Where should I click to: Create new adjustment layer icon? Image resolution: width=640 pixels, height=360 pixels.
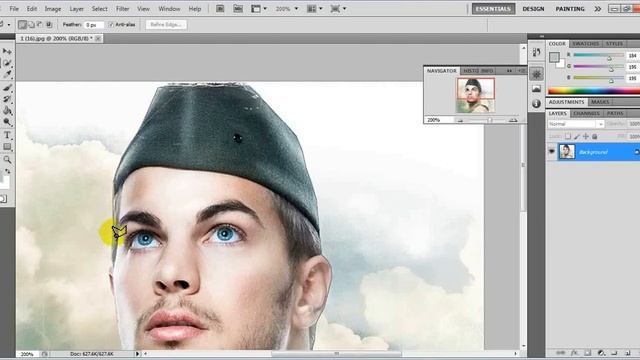pos(601,353)
